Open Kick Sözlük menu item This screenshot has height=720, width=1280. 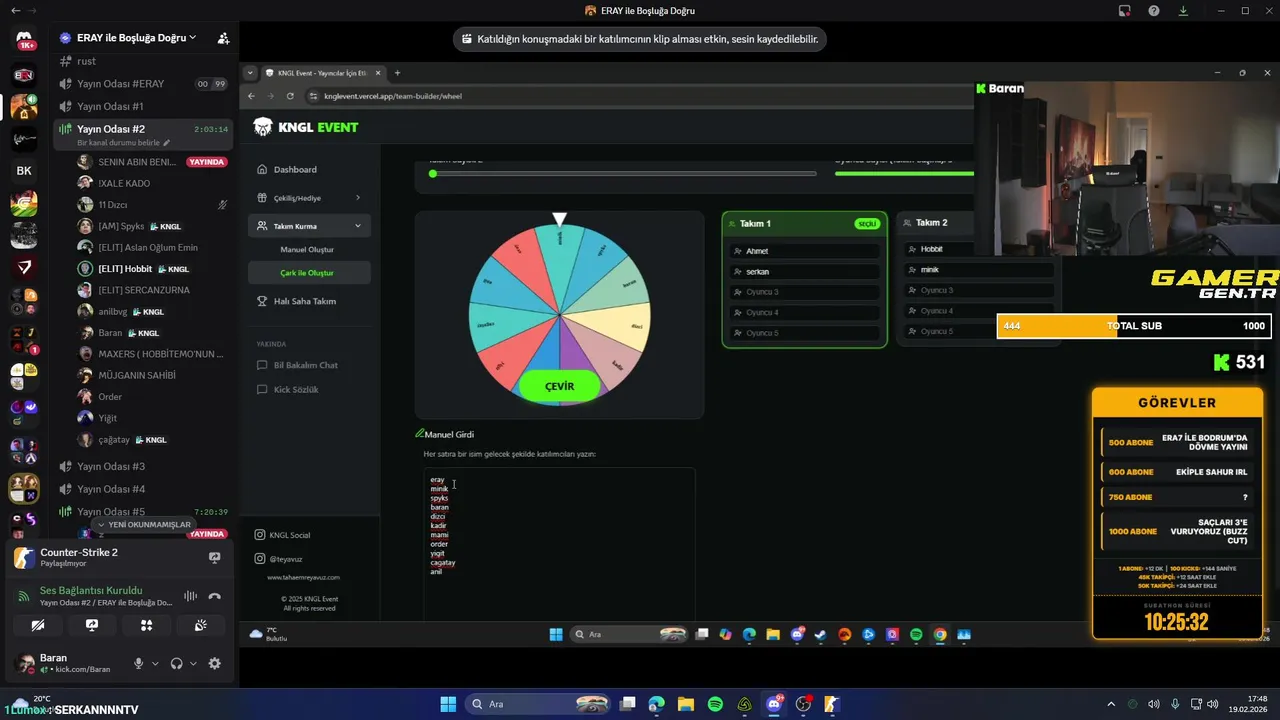click(308, 389)
